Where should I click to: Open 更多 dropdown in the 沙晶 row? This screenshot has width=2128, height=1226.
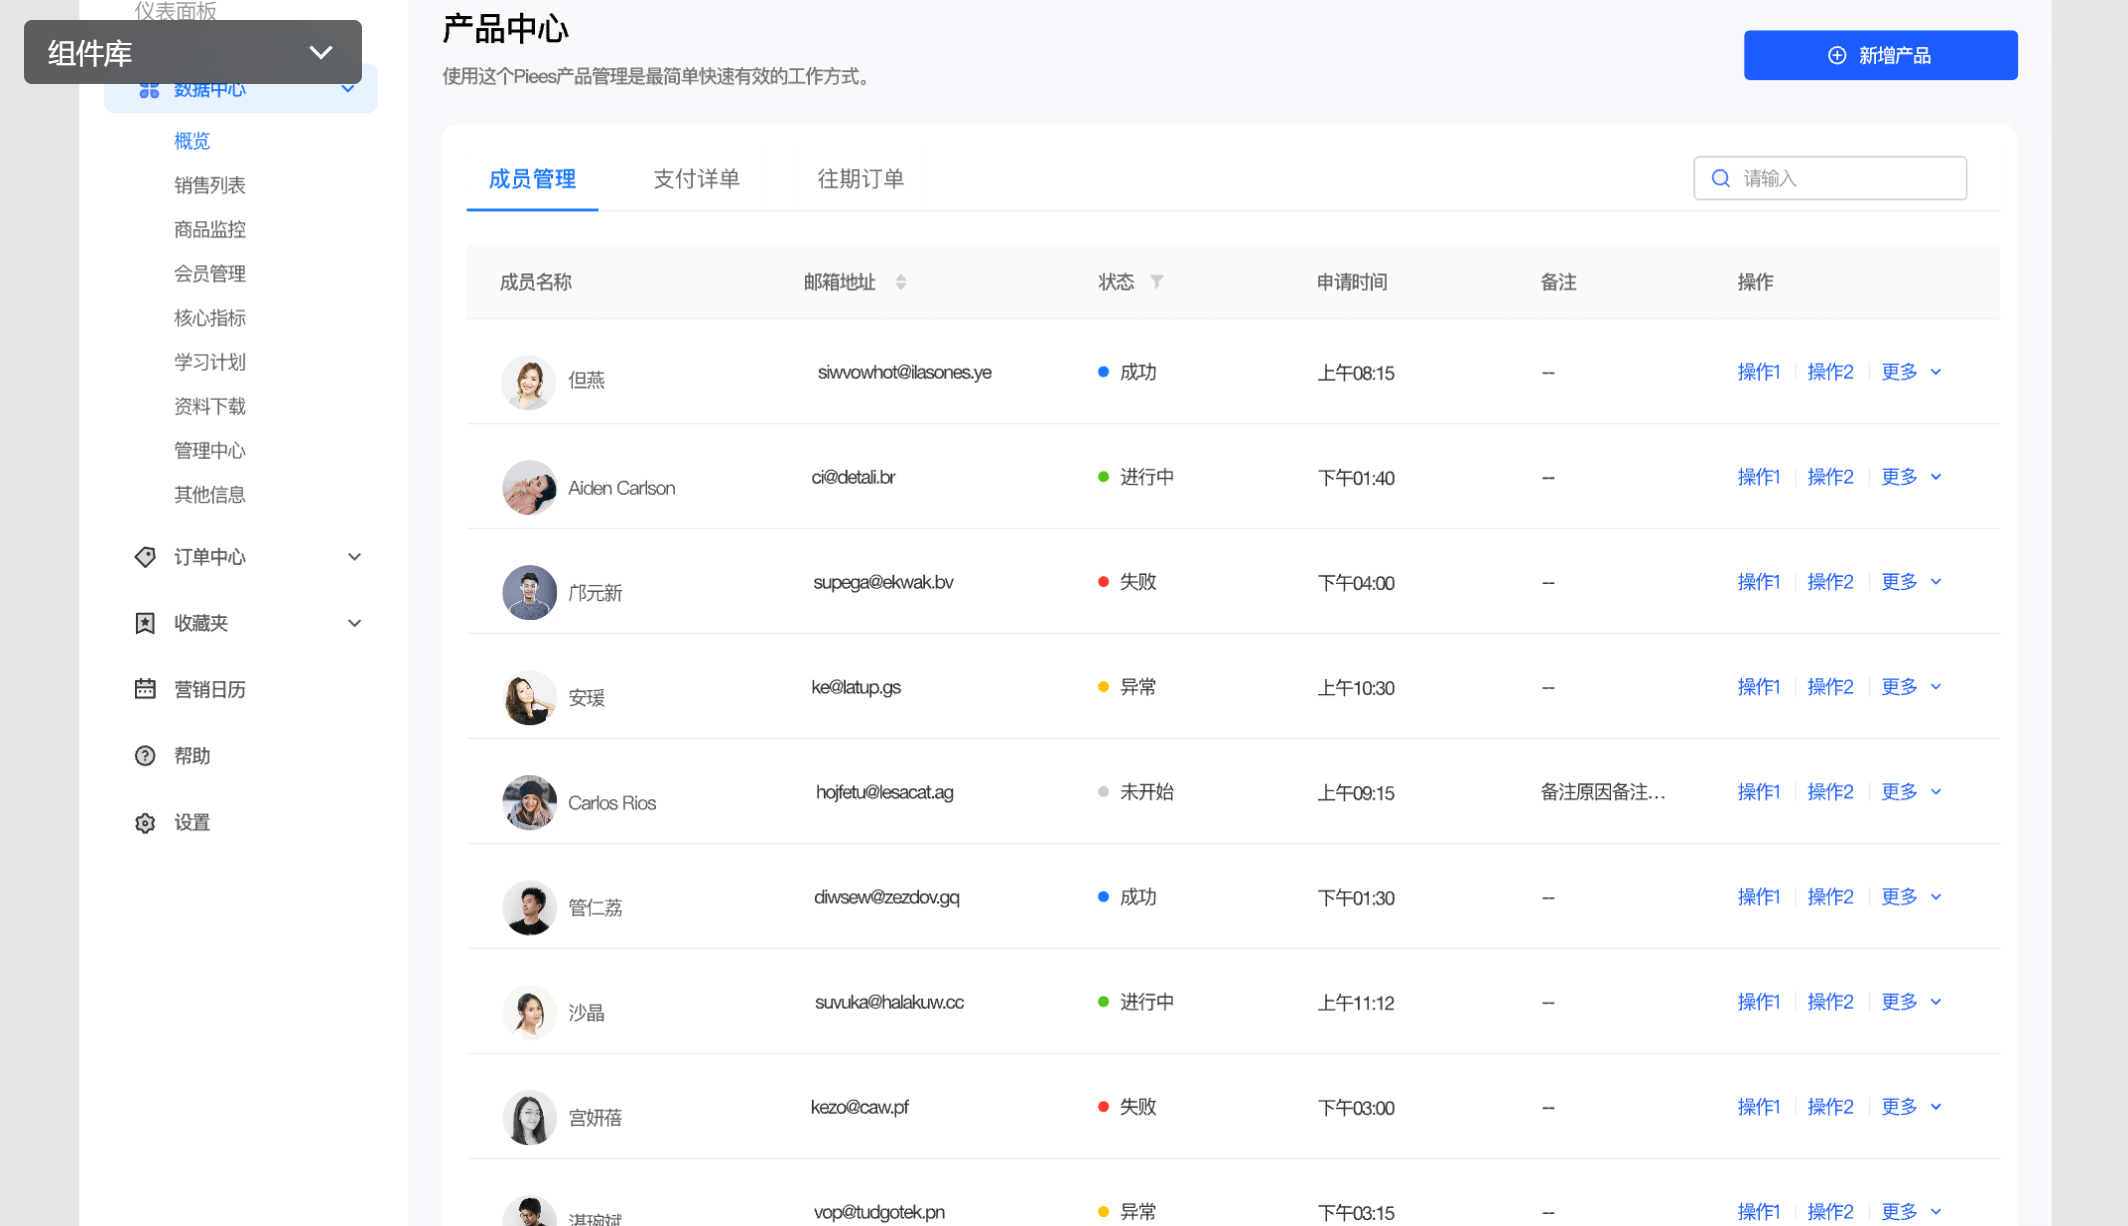coord(1911,1002)
